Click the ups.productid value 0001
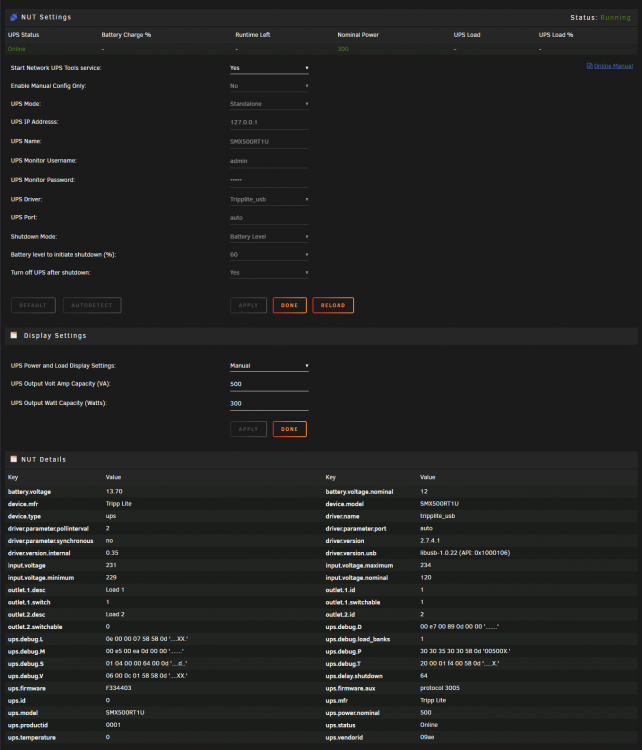642x750 pixels. click(113, 725)
